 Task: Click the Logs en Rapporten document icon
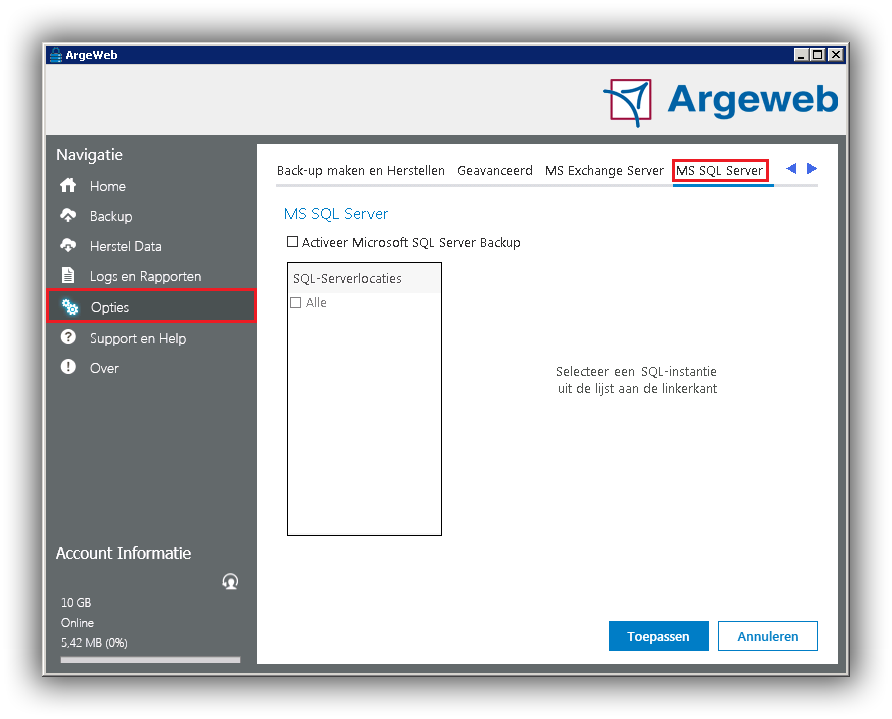68,275
